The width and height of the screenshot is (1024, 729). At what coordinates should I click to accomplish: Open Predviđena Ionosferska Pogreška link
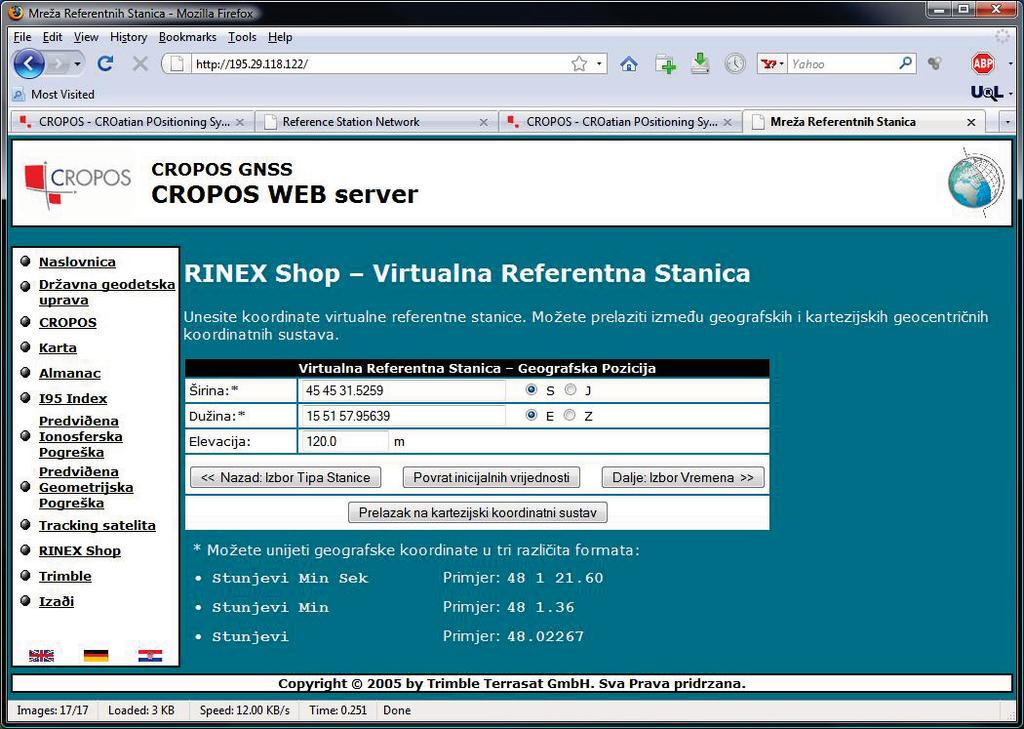click(81, 436)
